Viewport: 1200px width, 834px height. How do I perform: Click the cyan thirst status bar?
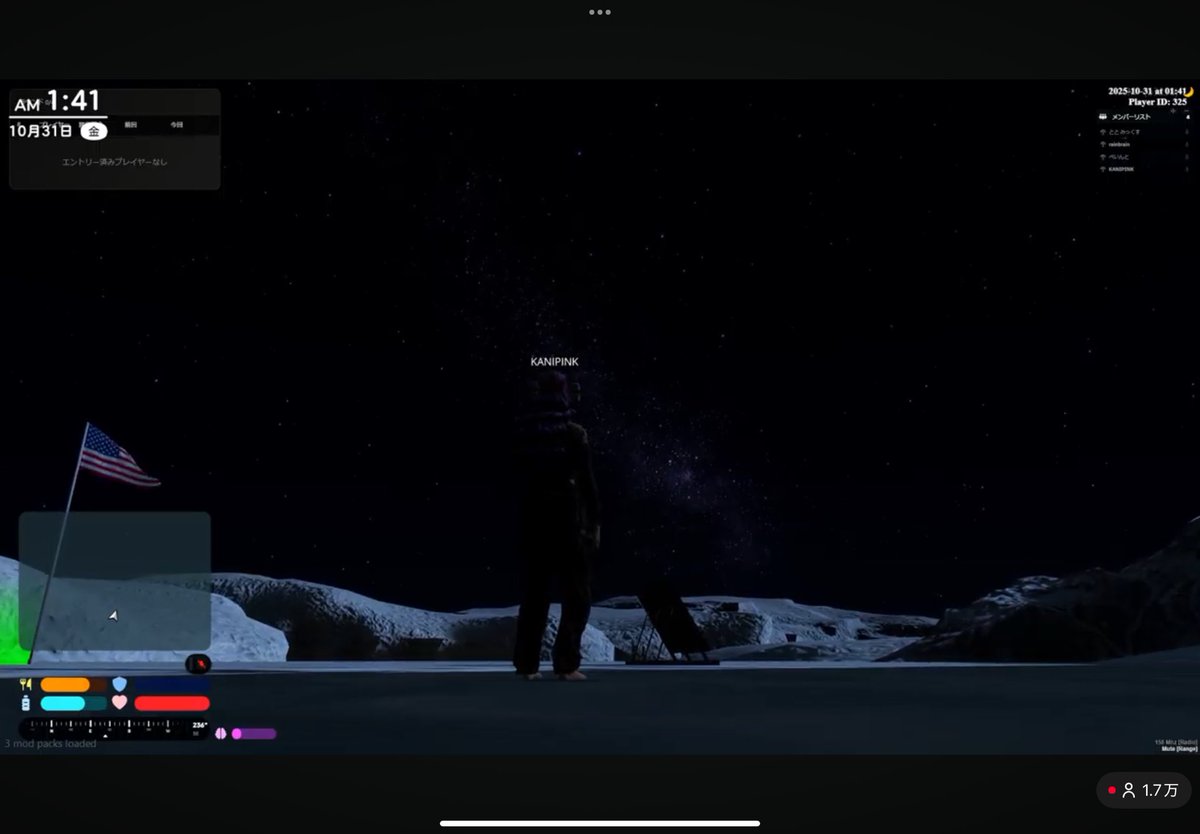(x=73, y=703)
